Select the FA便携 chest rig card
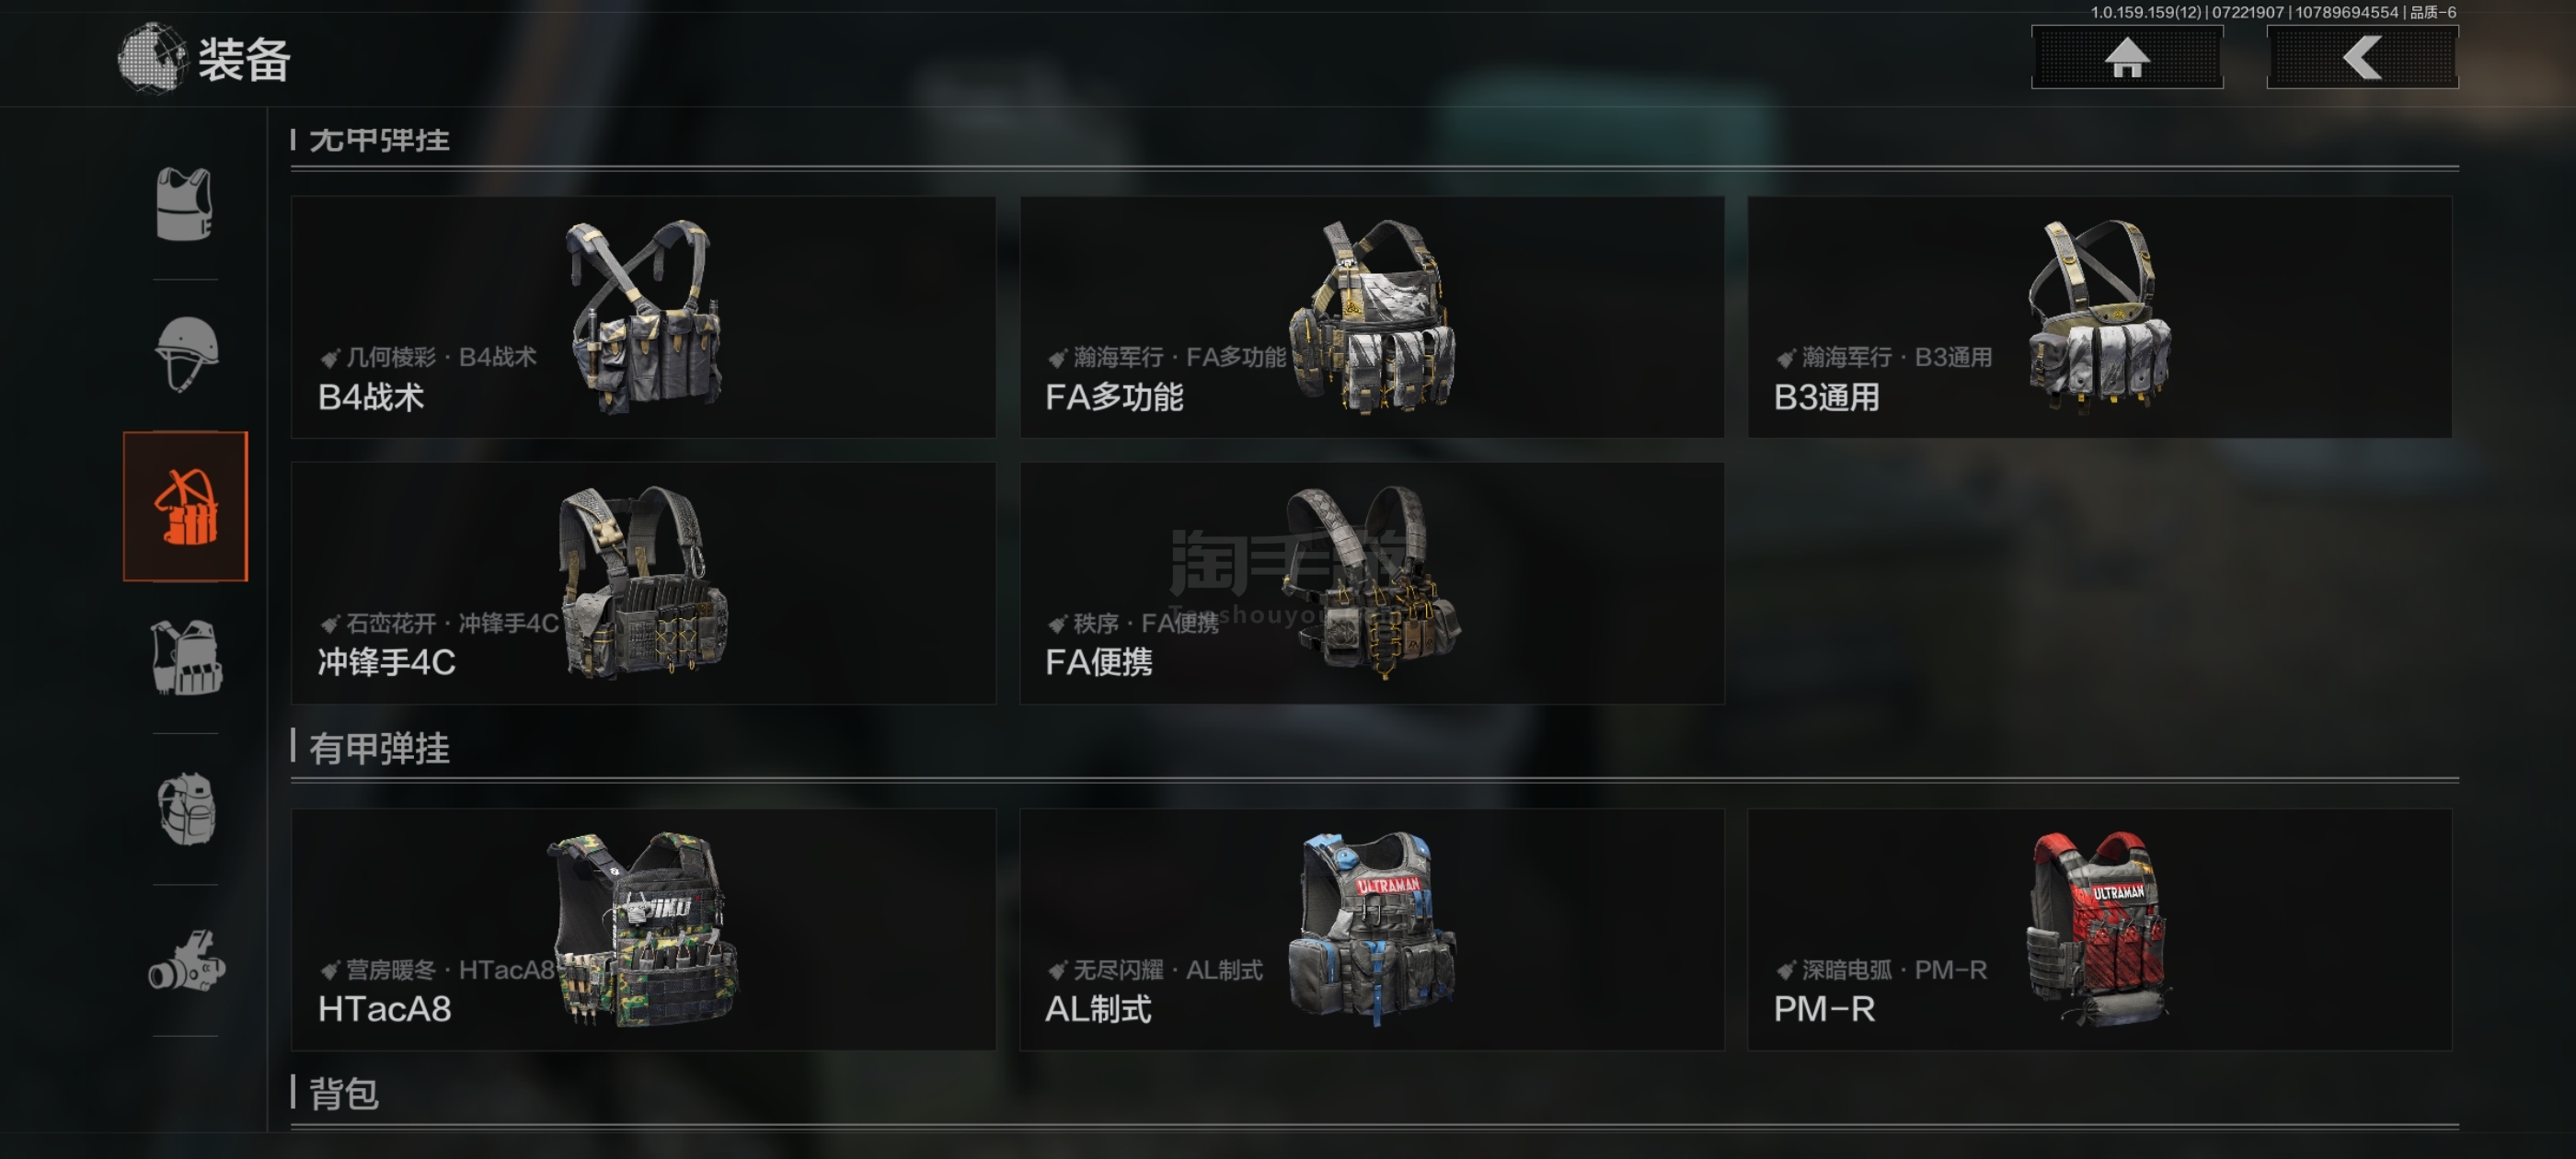The height and width of the screenshot is (1159, 2576). 1371,583
